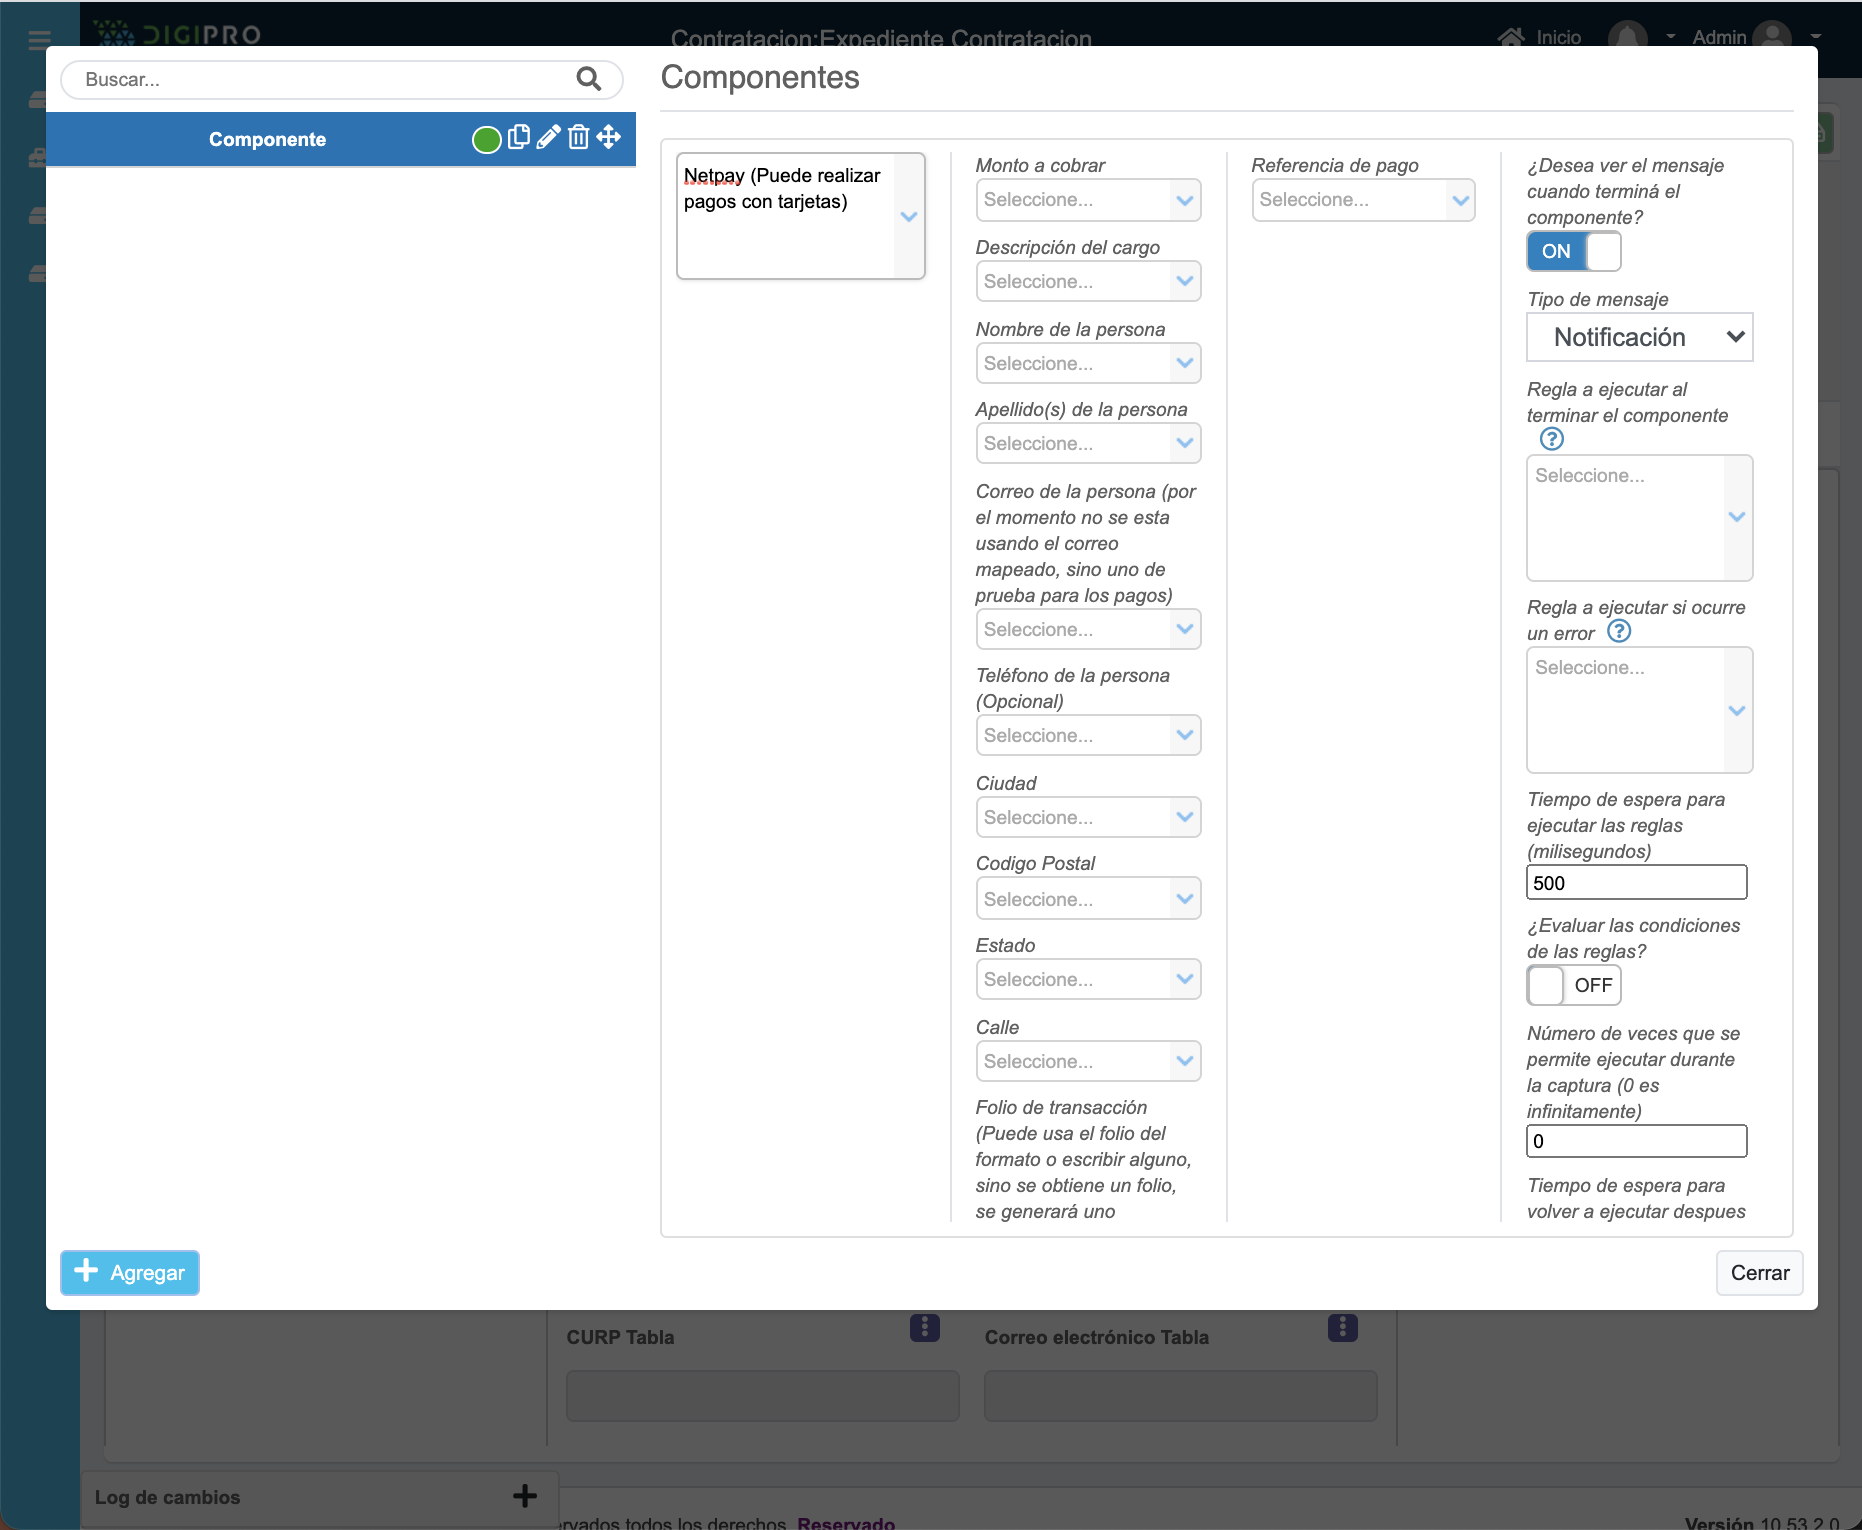This screenshot has height=1530, width=1862.
Task: Click the wait time milliseconds field
Action: click(x=1635, y=883)
